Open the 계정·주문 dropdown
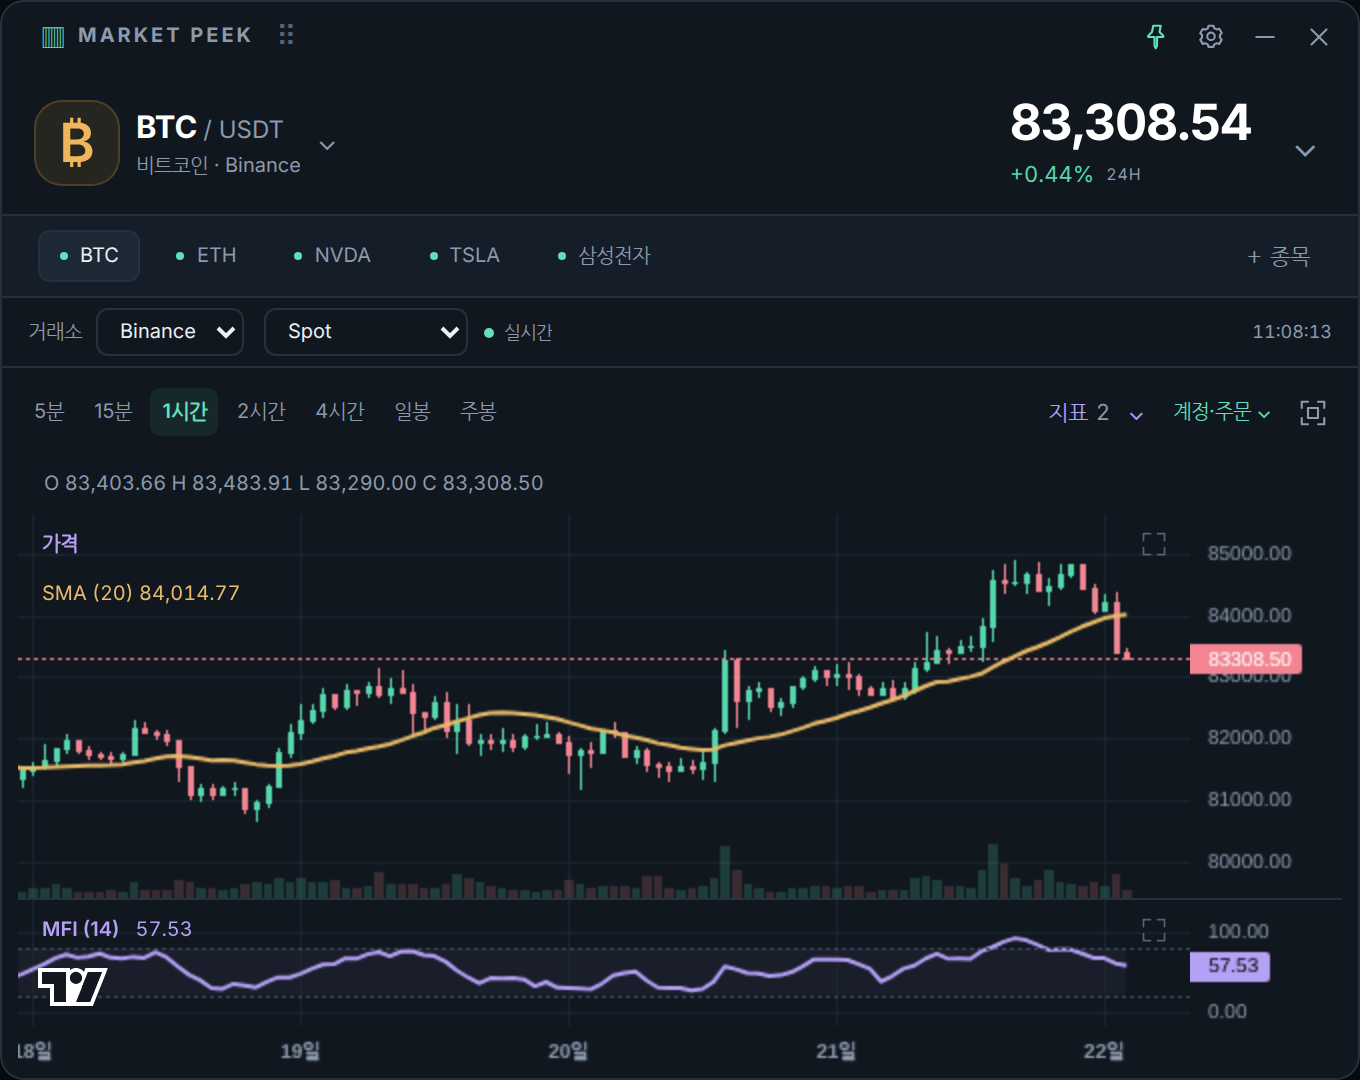1360x1080 pixels. coord(1221,413)
